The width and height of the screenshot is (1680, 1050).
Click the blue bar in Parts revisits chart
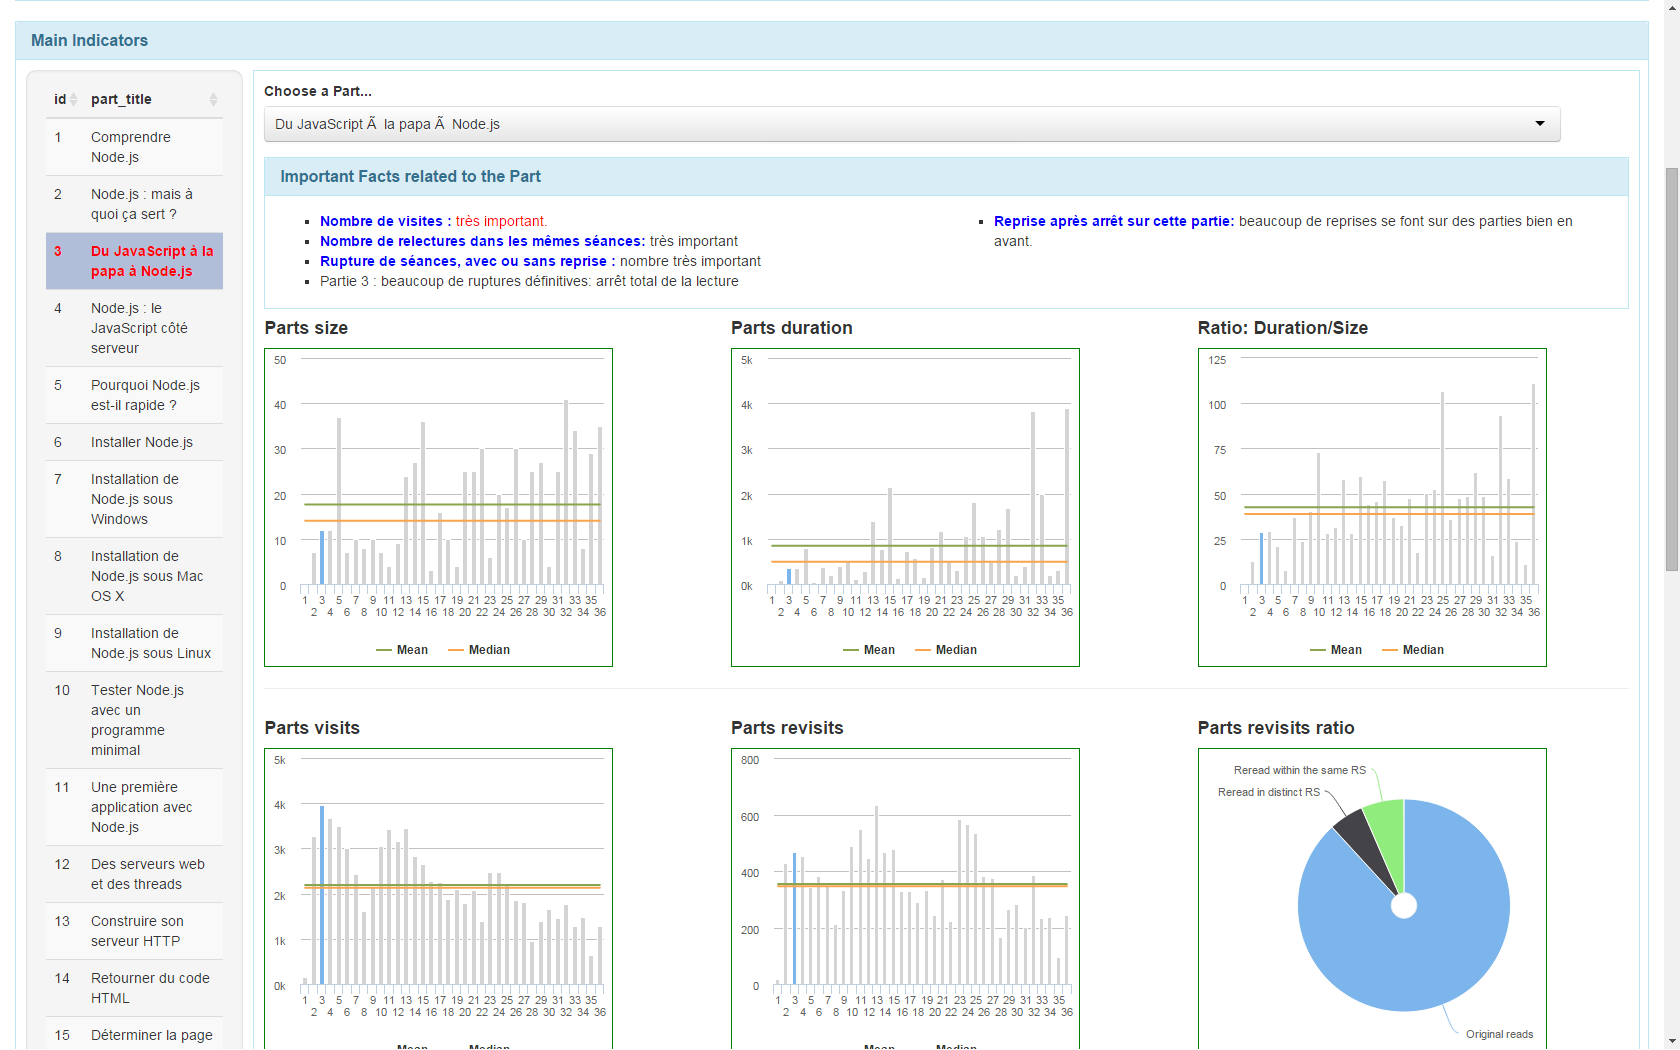point(794,919)
